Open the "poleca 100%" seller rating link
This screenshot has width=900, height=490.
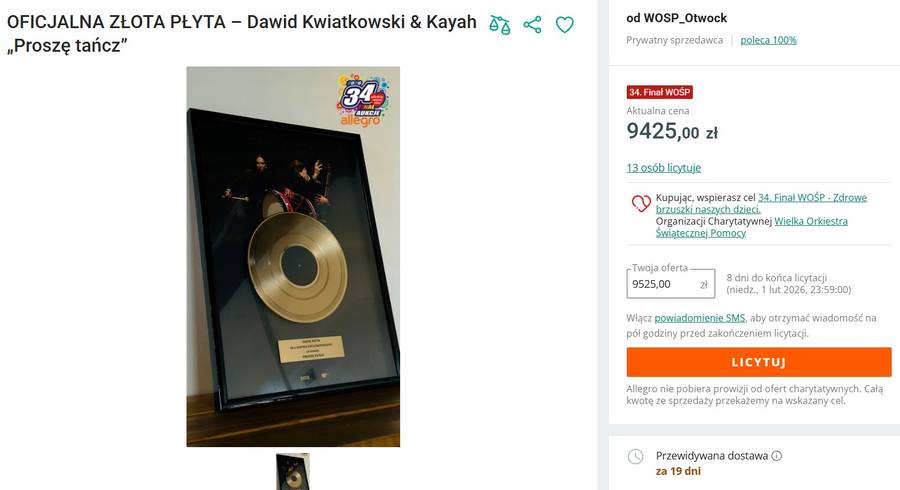click(768, 40)
